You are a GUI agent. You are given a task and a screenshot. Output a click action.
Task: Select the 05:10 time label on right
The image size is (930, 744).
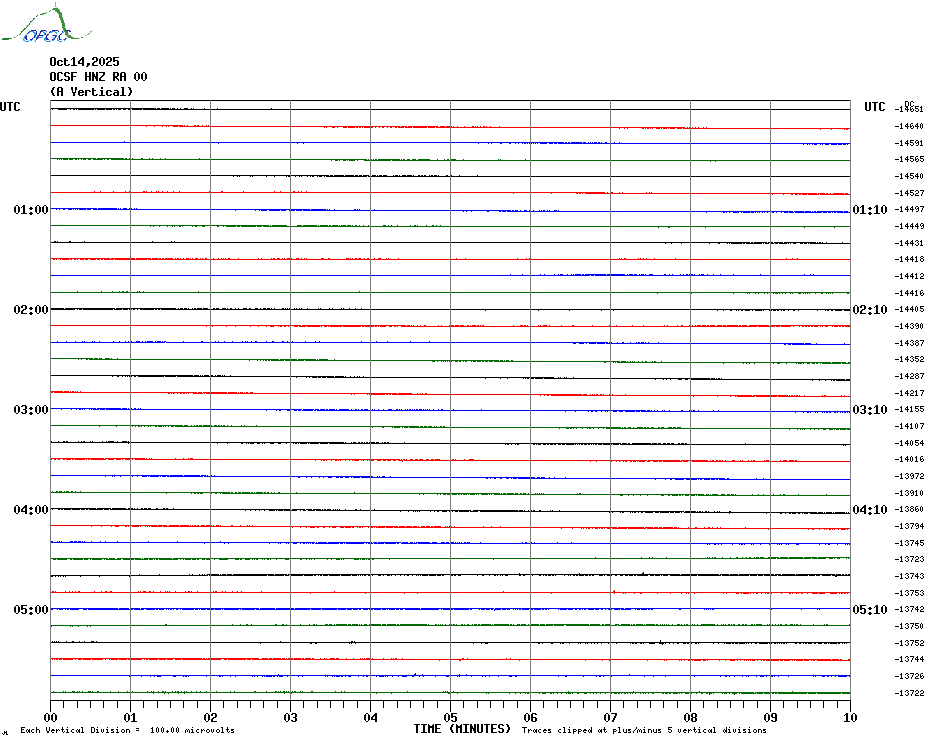point(869,610)
